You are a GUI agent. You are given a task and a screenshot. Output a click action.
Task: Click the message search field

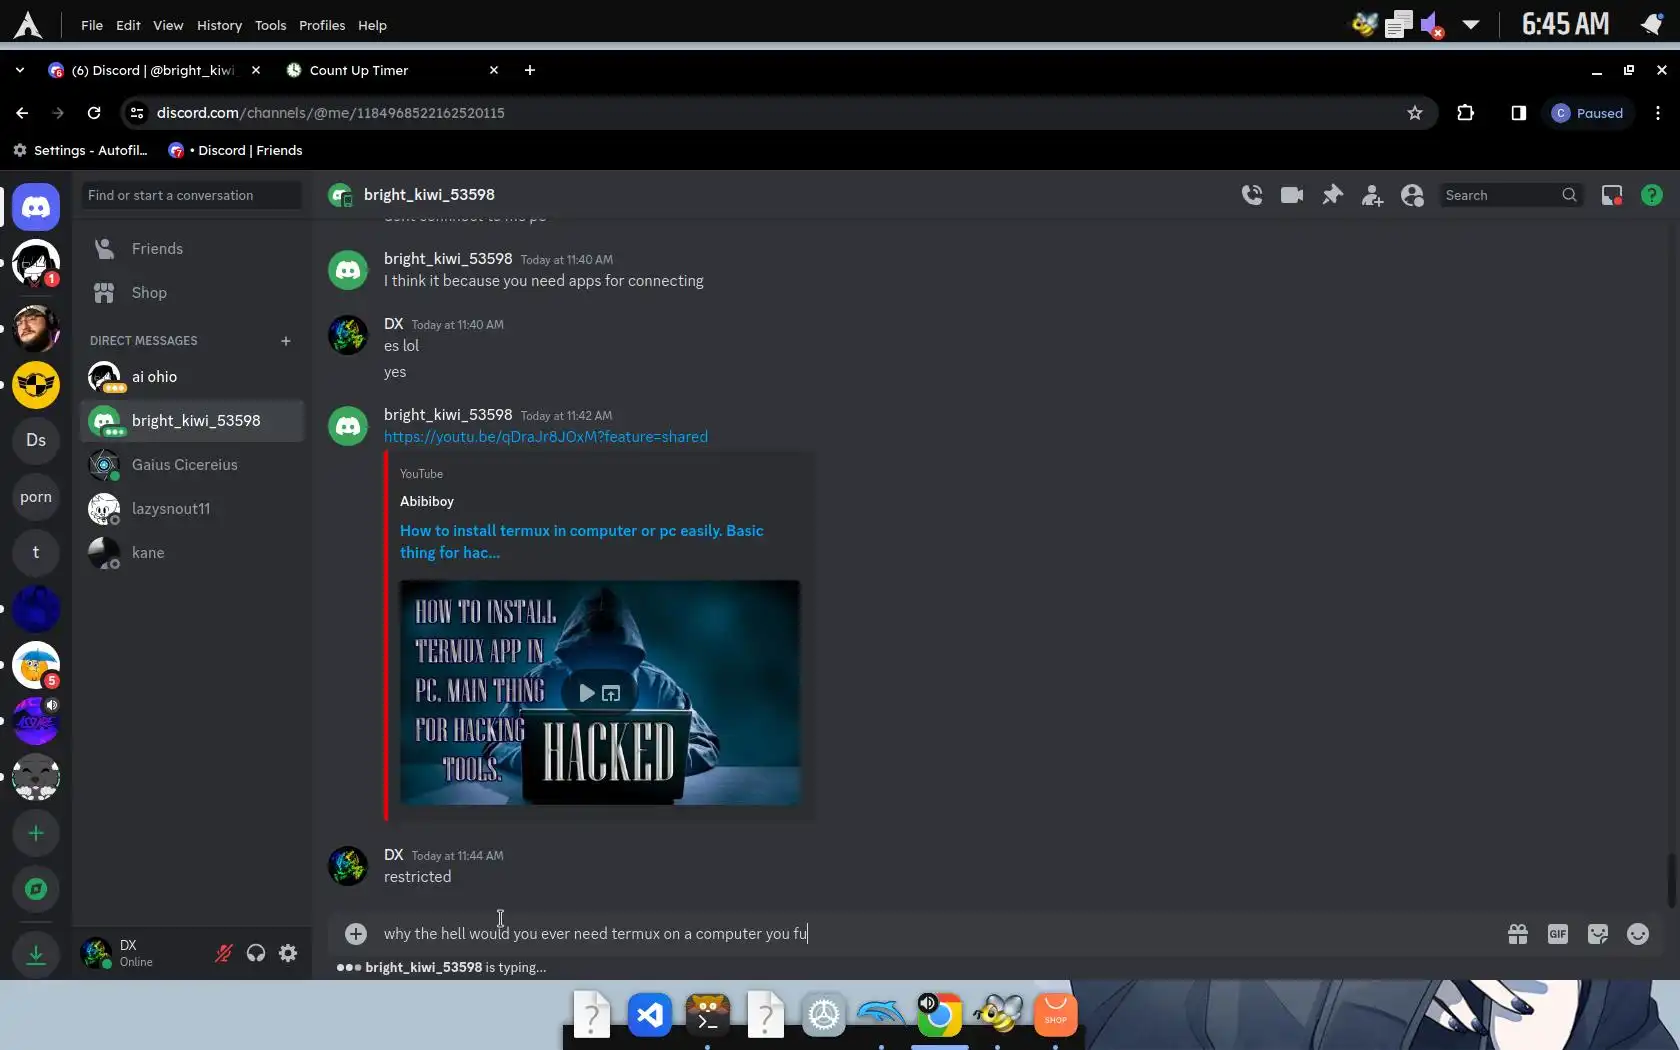point(1509,195)
